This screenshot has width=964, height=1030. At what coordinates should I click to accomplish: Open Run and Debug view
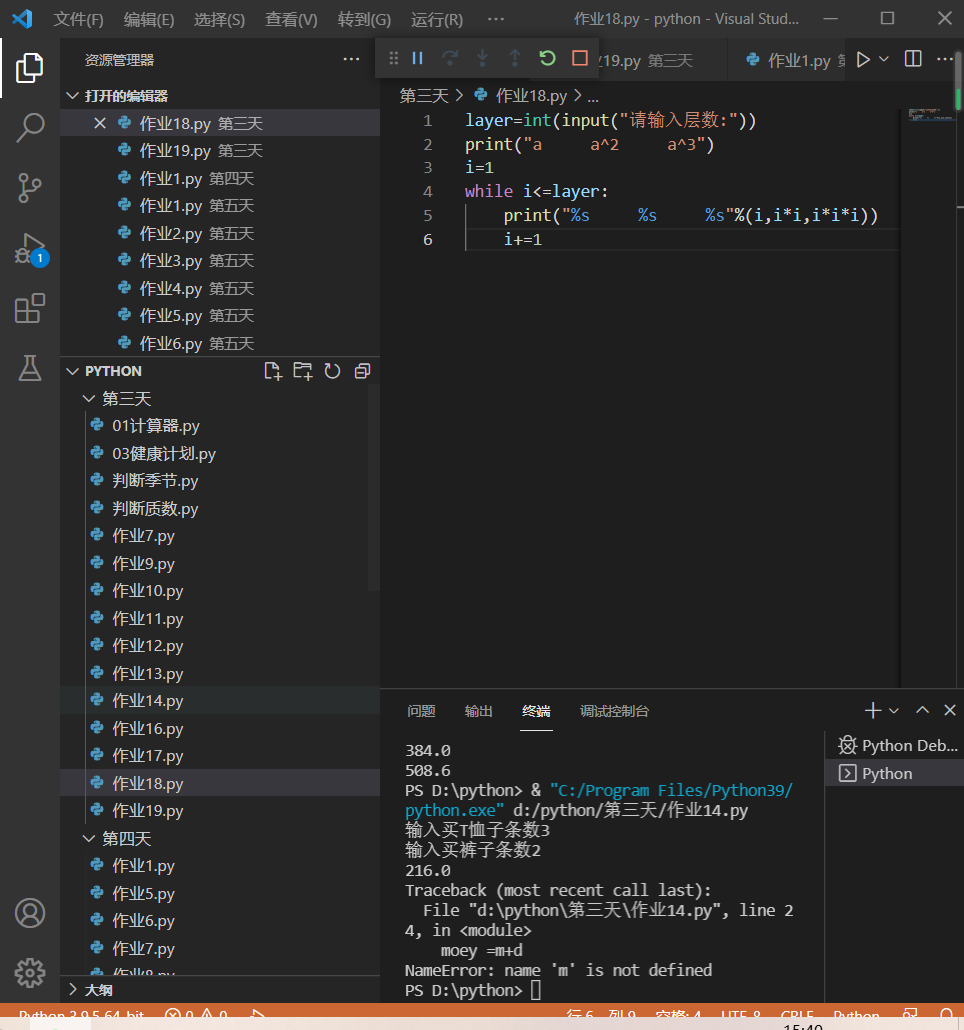click(x=30, y=248)
